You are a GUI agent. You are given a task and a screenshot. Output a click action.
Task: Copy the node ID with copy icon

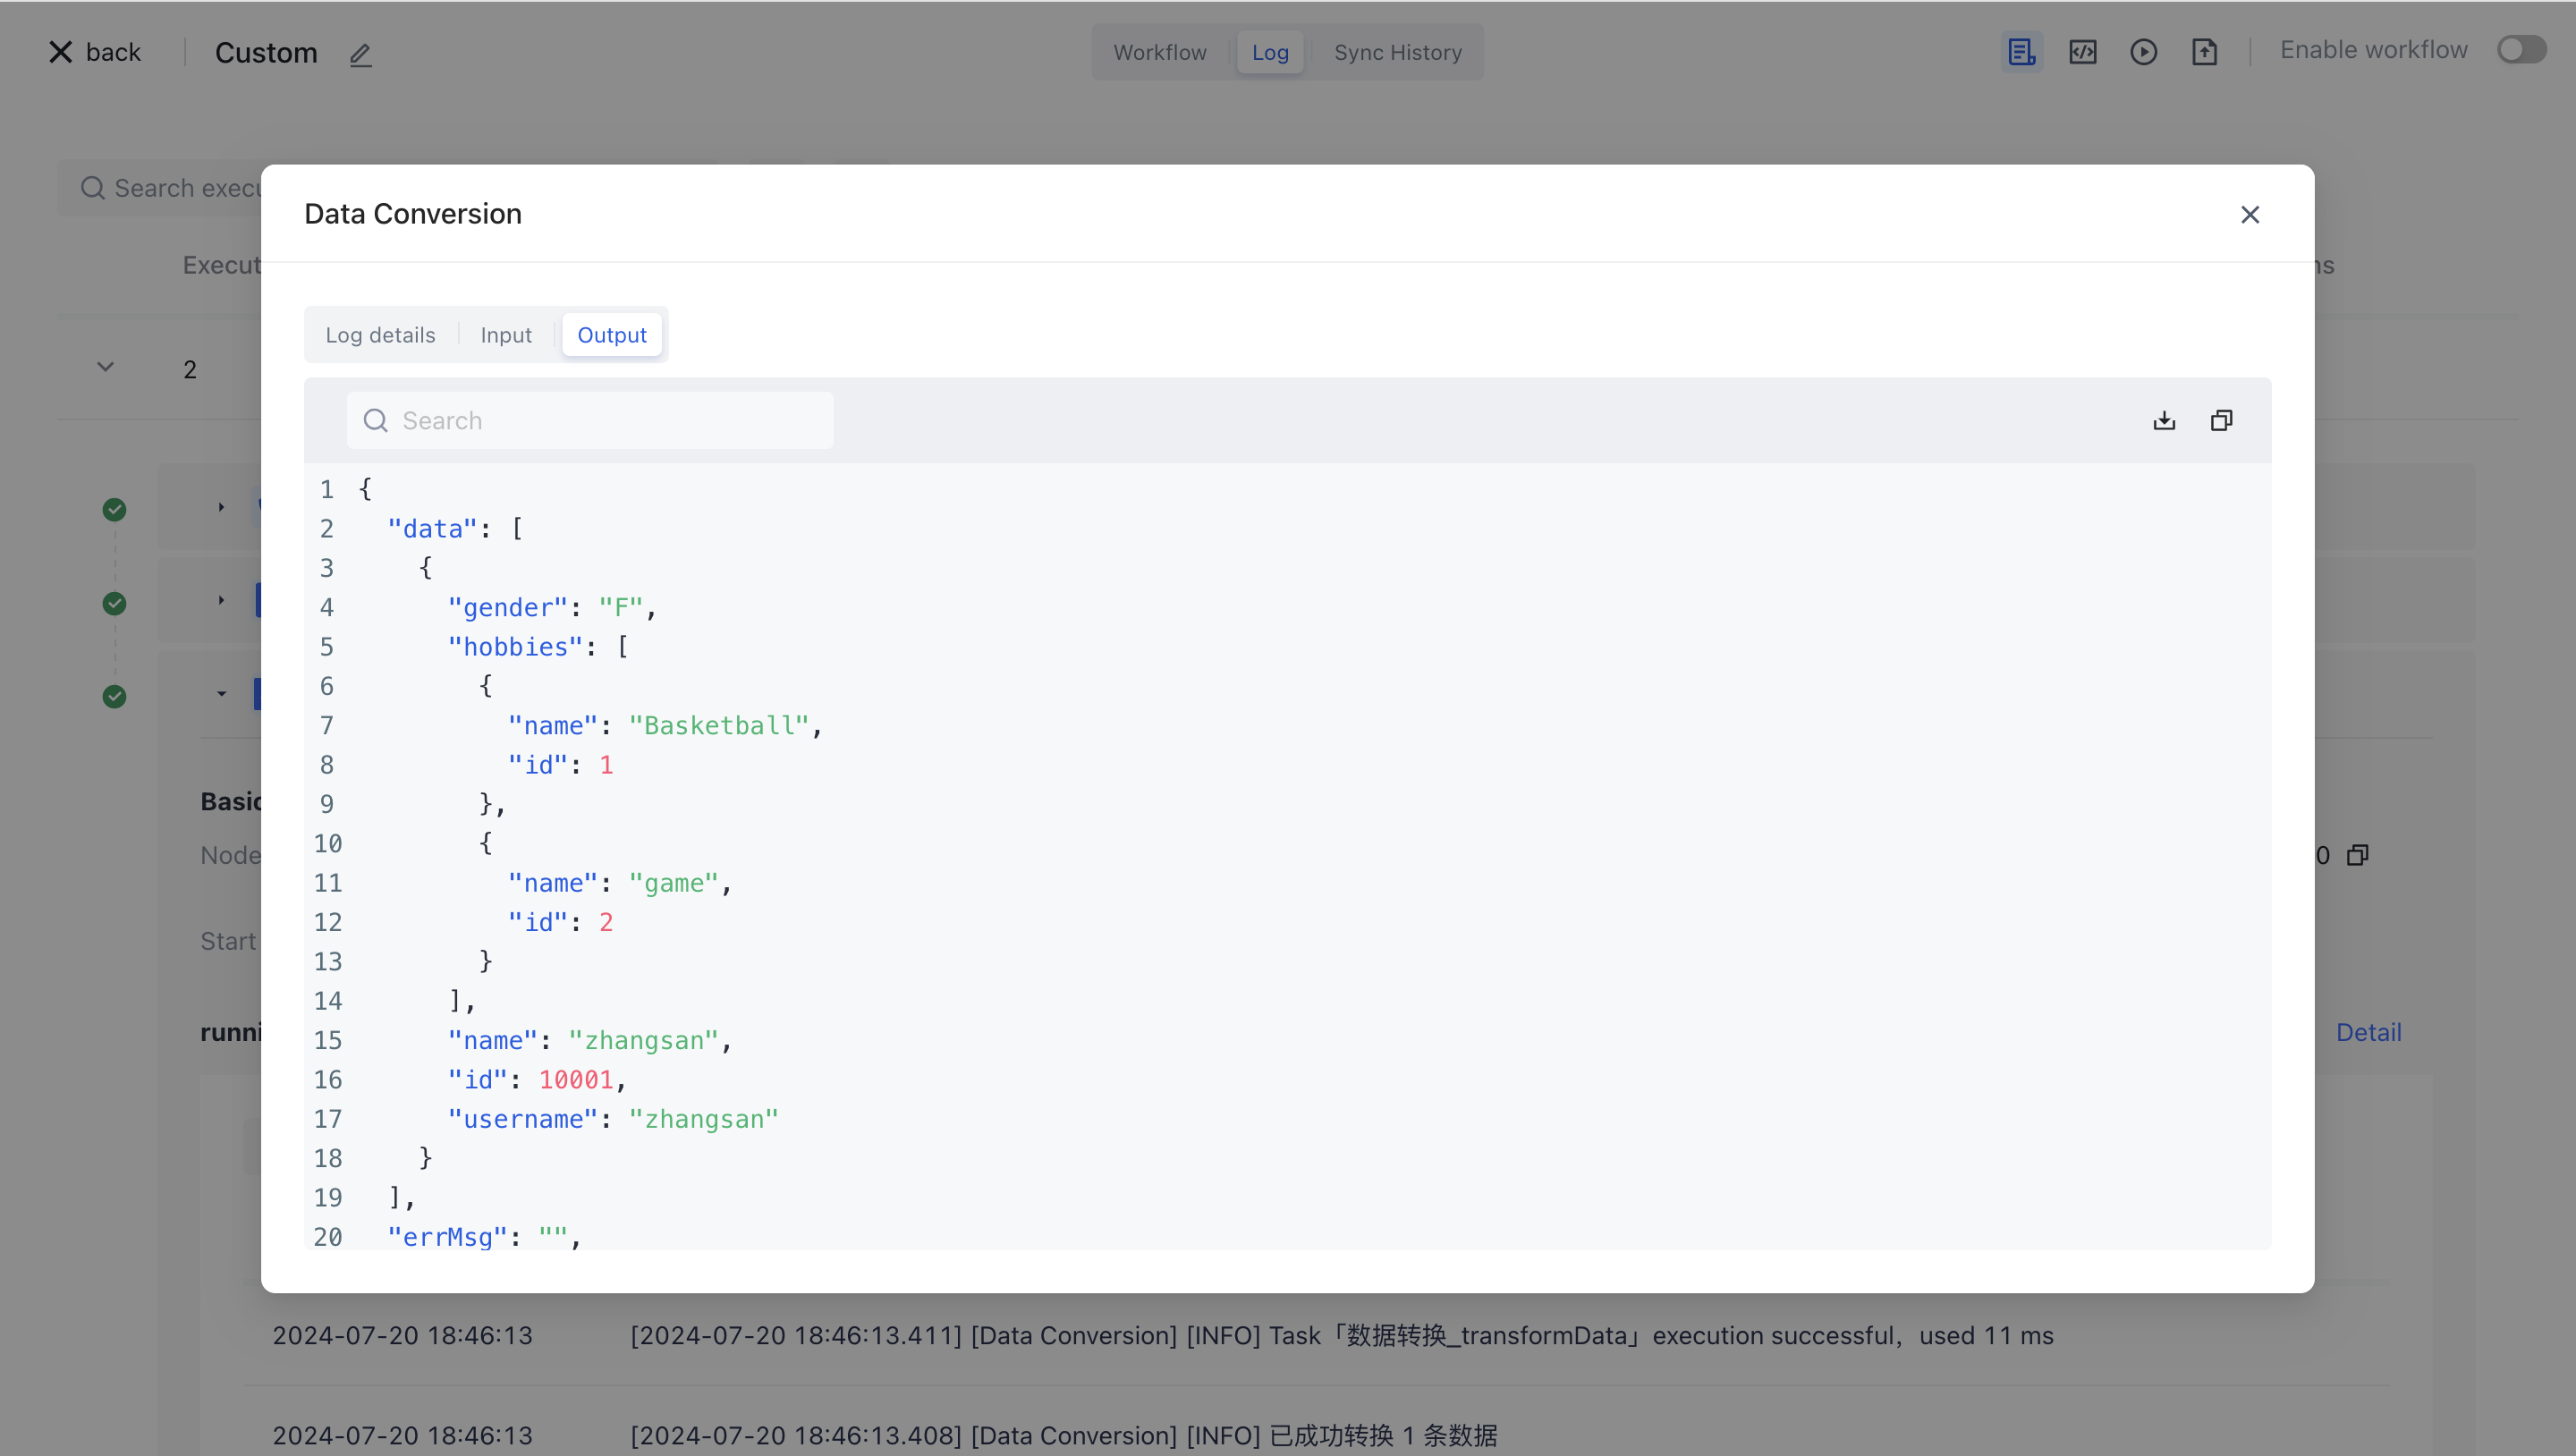point(2358,855)
